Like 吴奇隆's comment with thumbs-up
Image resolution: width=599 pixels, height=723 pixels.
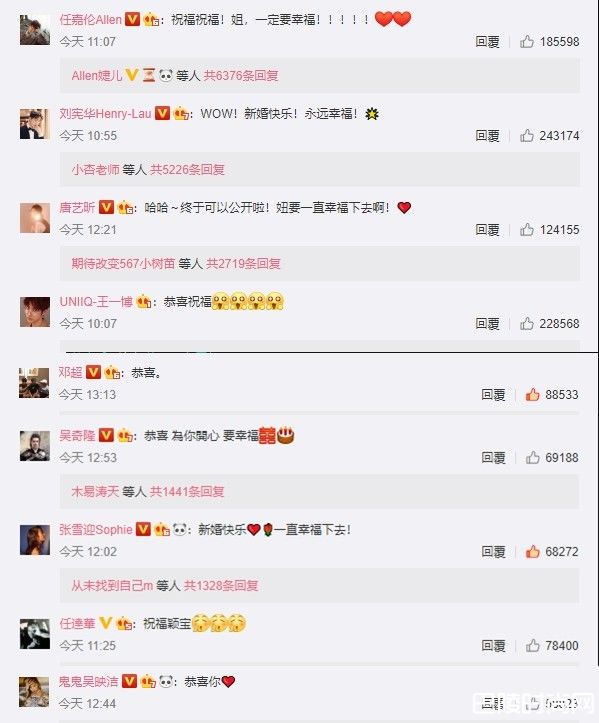point(533,457)
